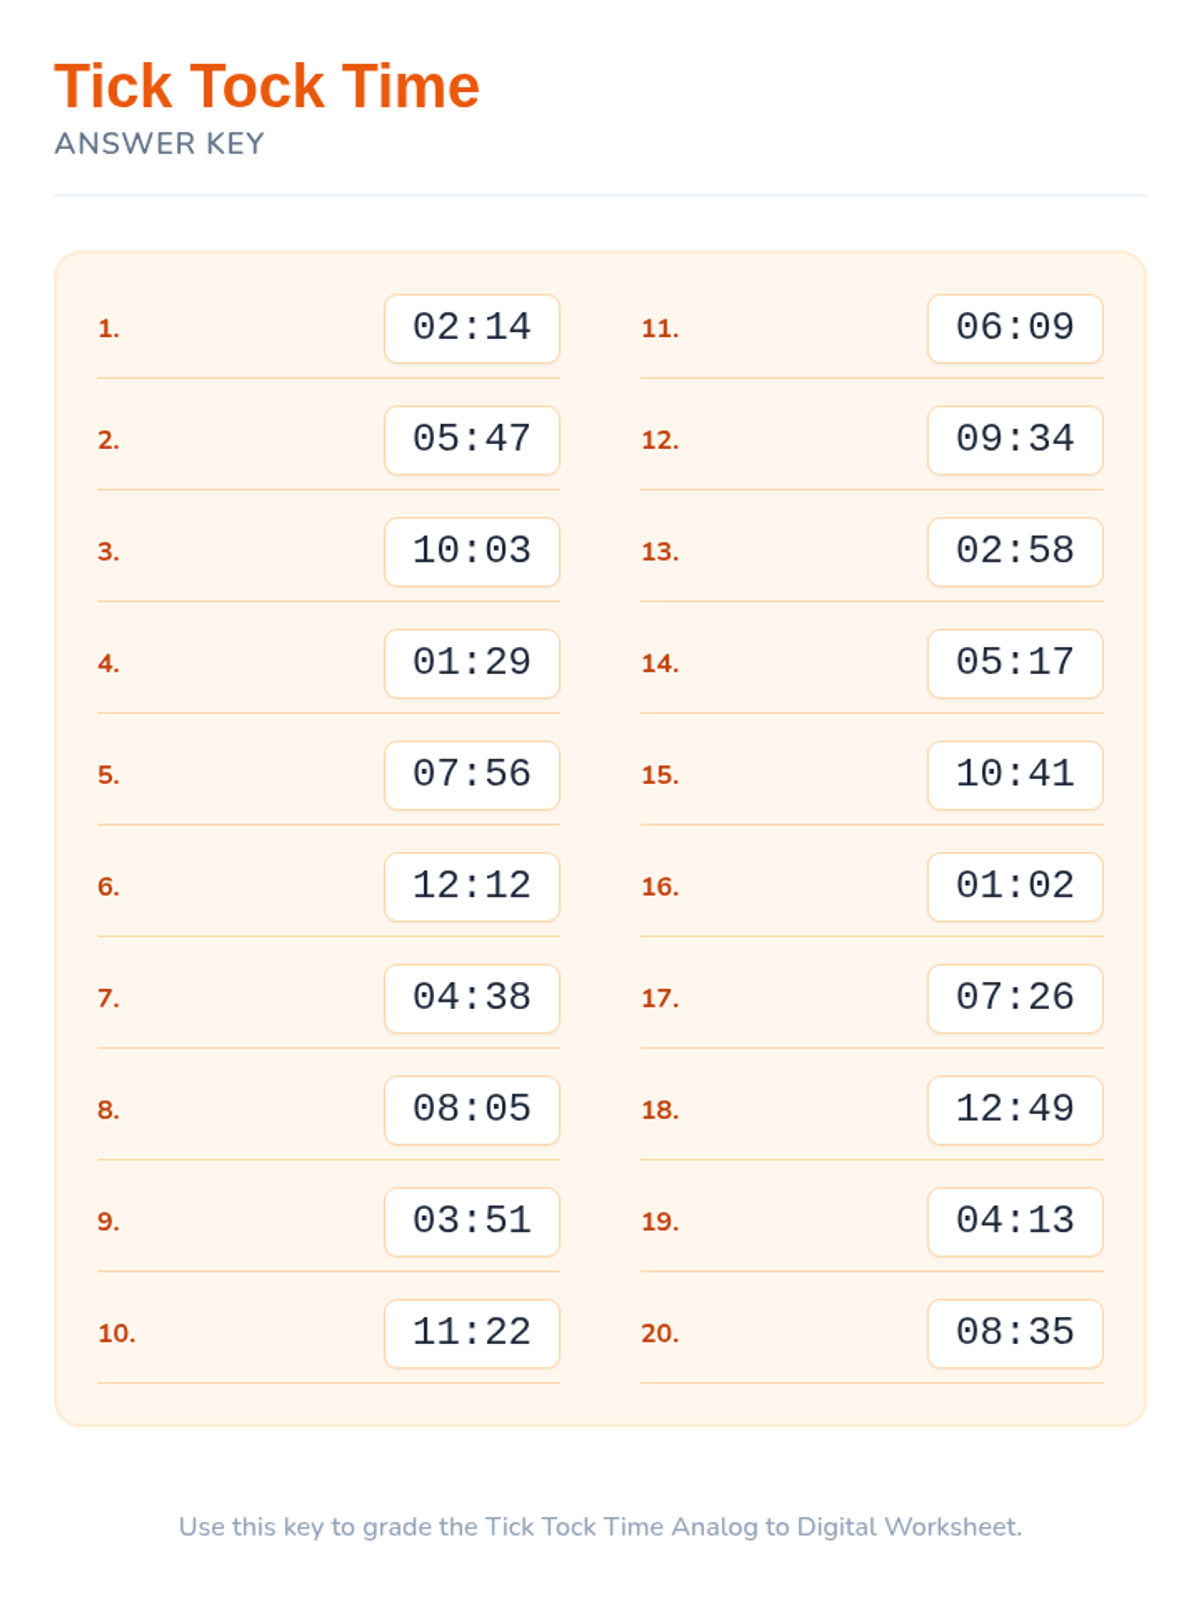Select the 12:12 answer box
This screenshot has width=1200, height=1600.
pyautogui.click(x=472, y=887)
